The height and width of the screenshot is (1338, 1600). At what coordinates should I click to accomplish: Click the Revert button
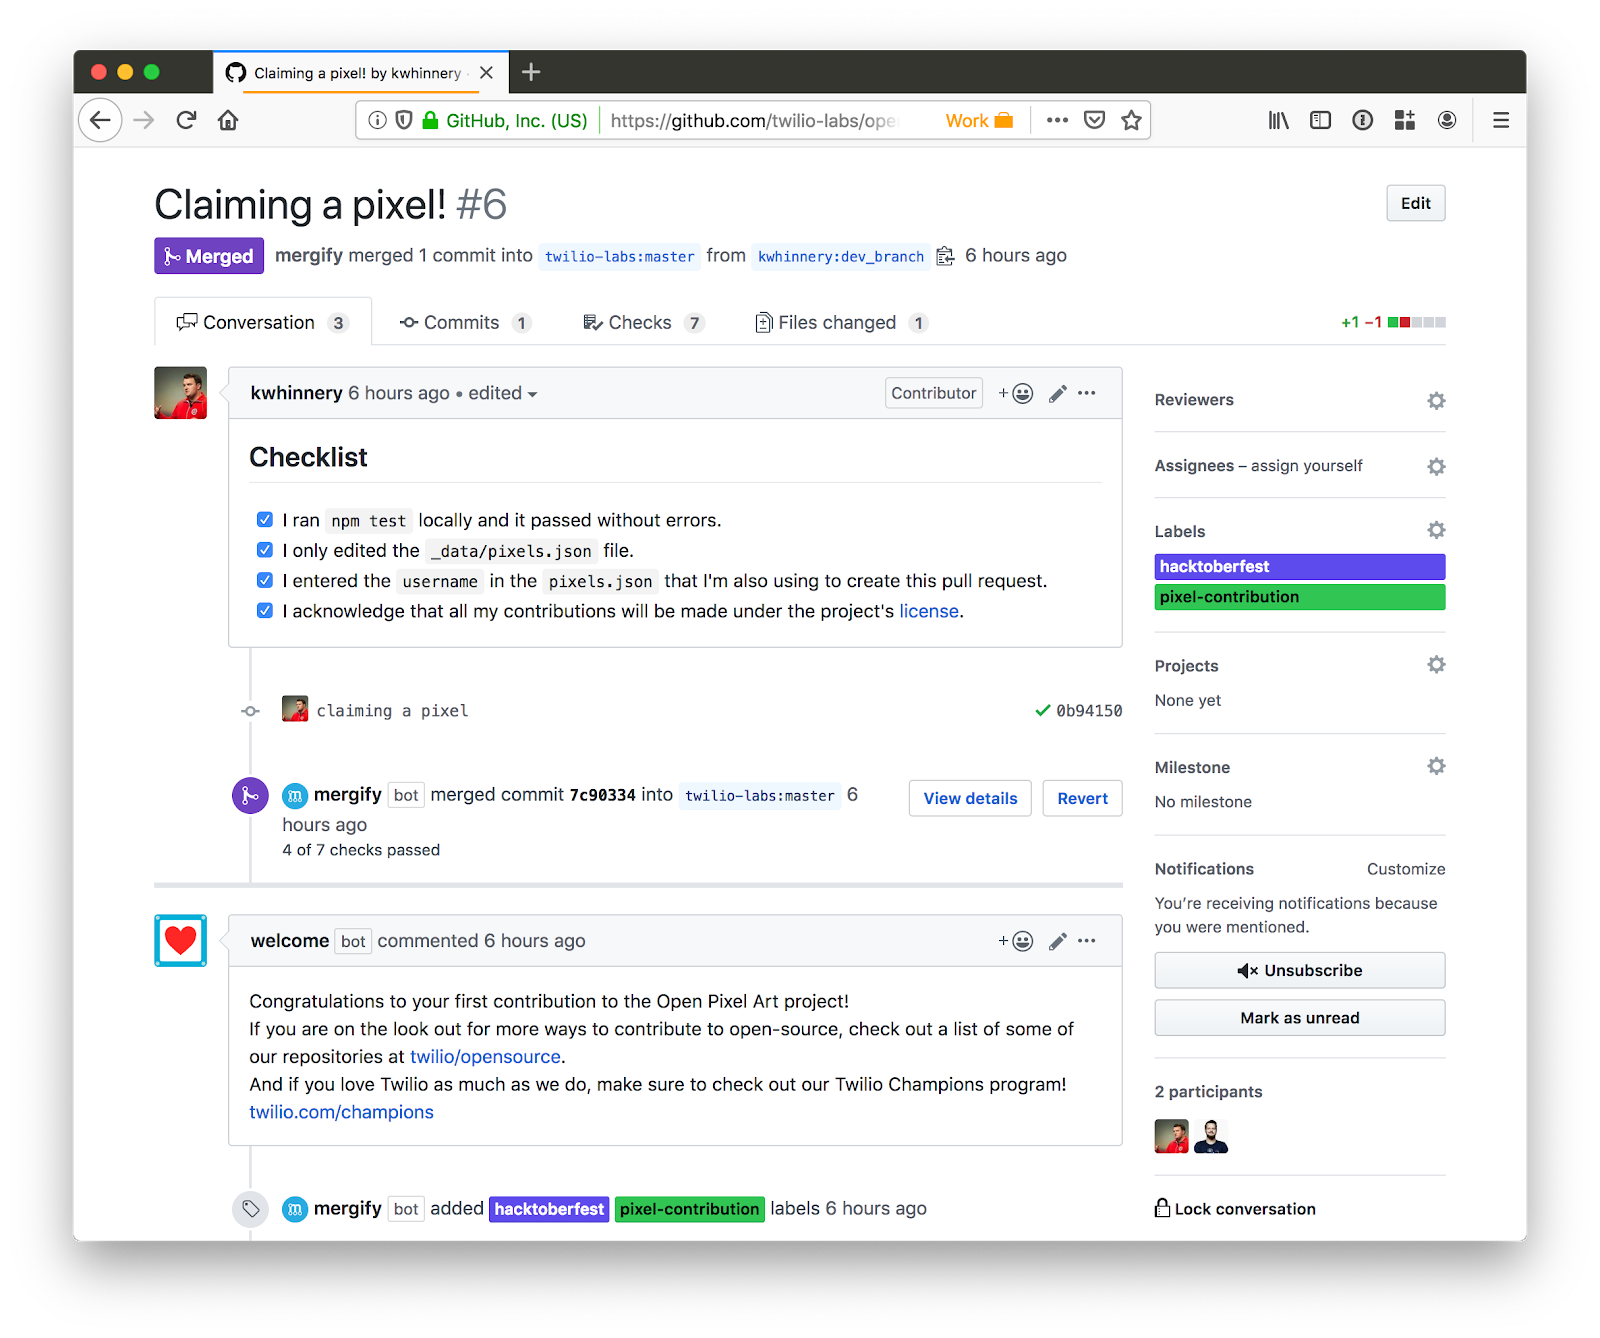[1082, 798]
